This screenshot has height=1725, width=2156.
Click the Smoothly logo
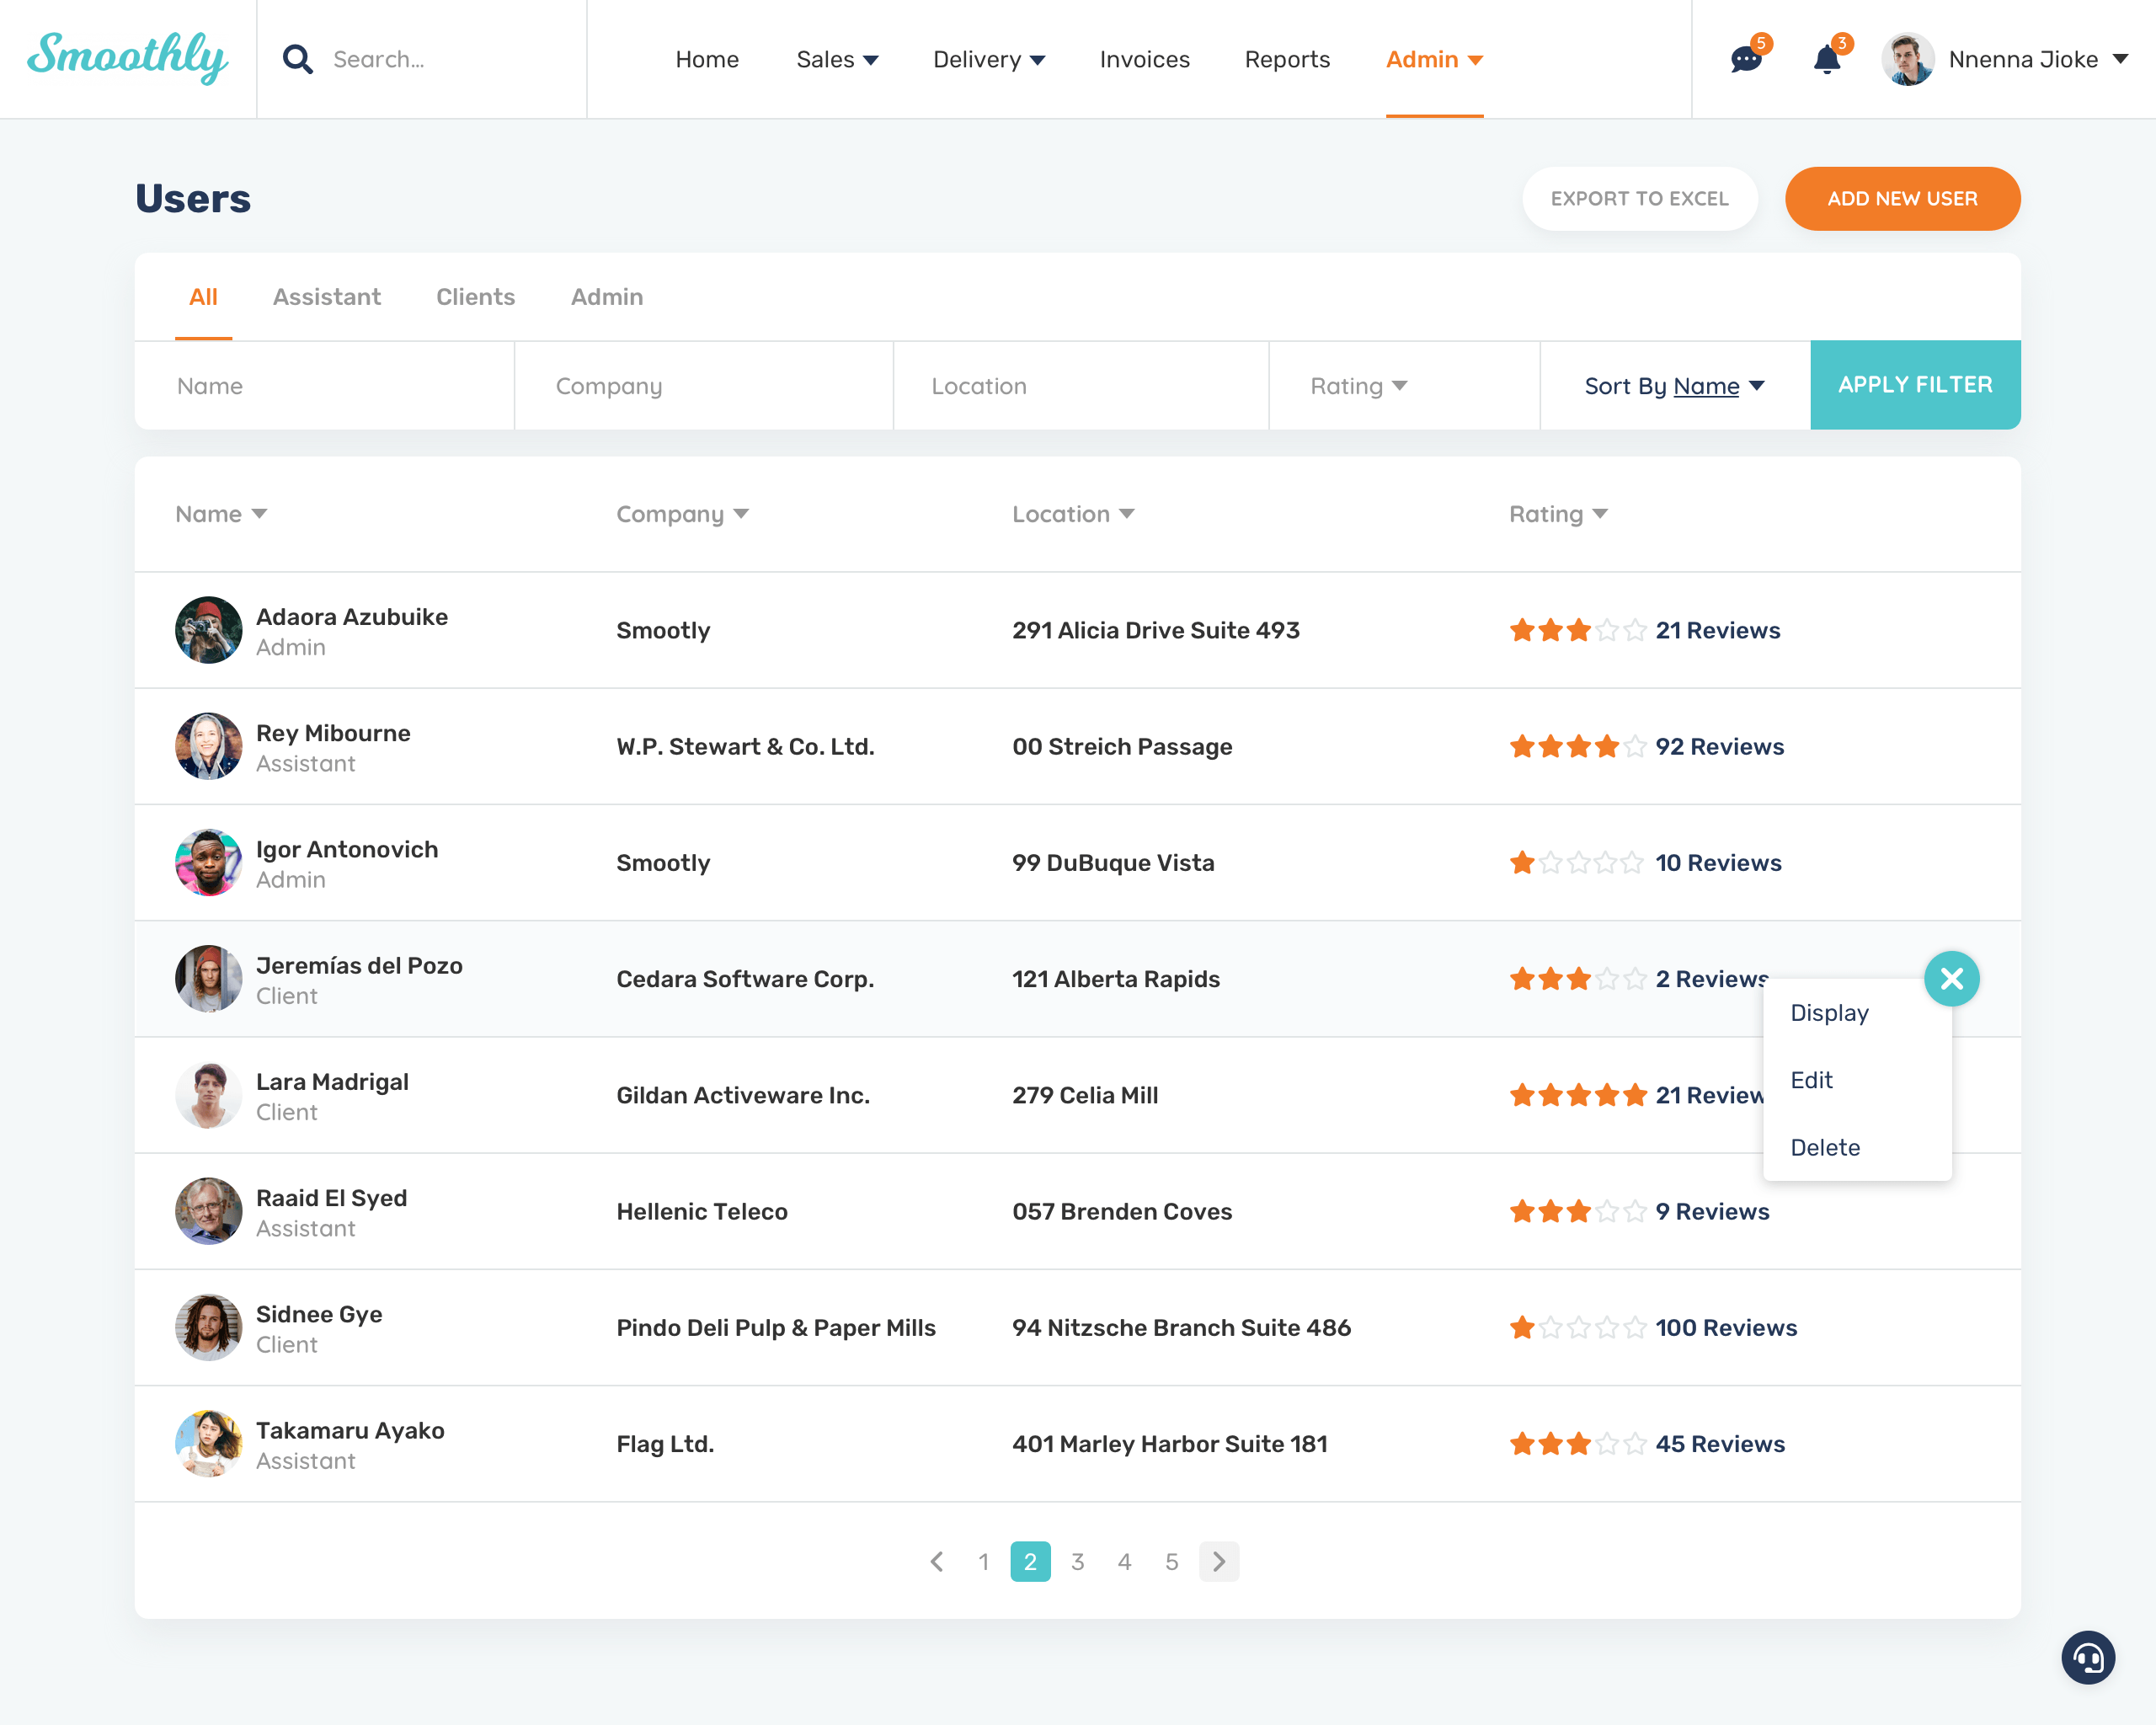(x=127, y=57)
